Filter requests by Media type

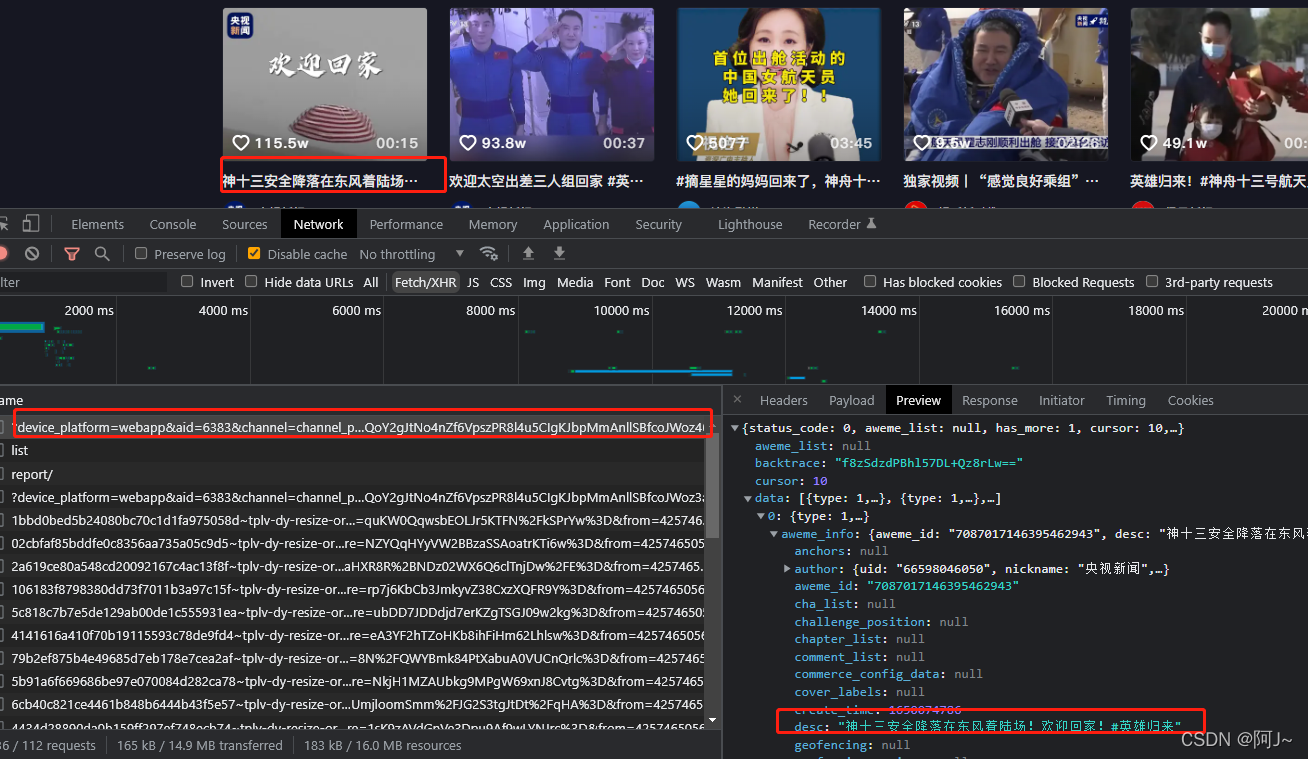575,282
